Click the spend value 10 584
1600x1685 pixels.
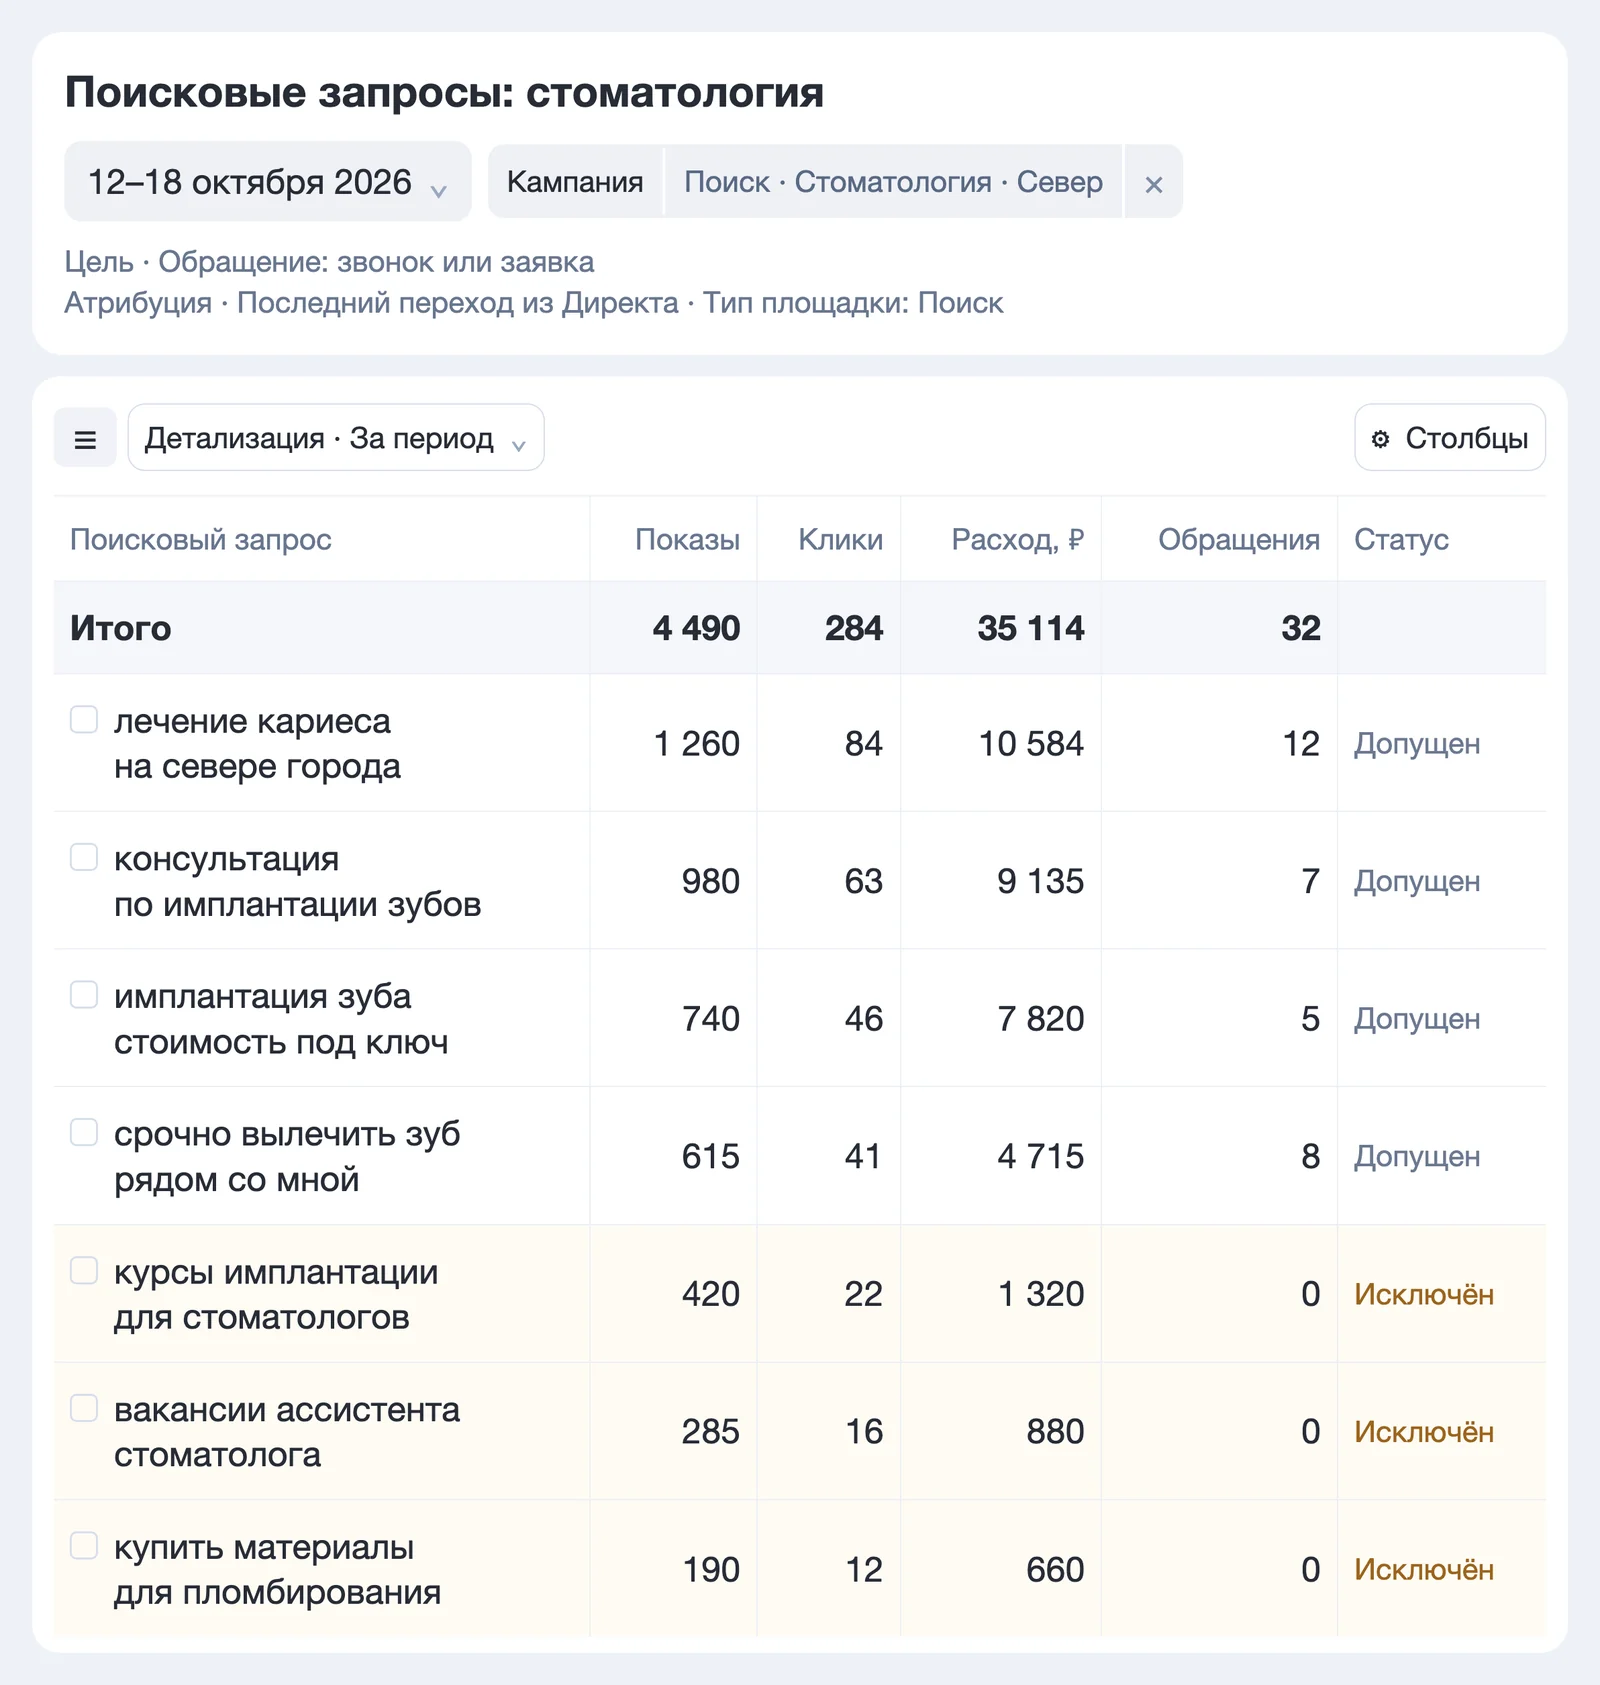1031,744
